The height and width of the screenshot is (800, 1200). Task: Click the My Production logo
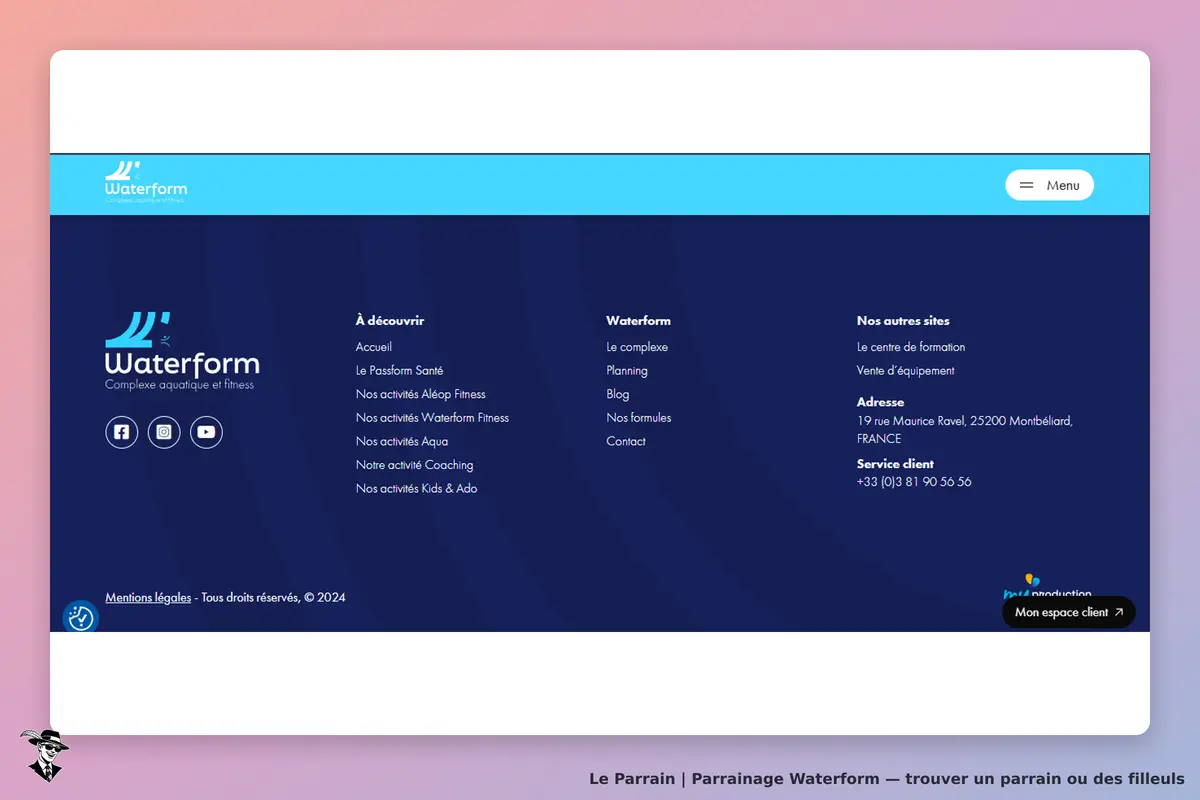pos(1047,586)
